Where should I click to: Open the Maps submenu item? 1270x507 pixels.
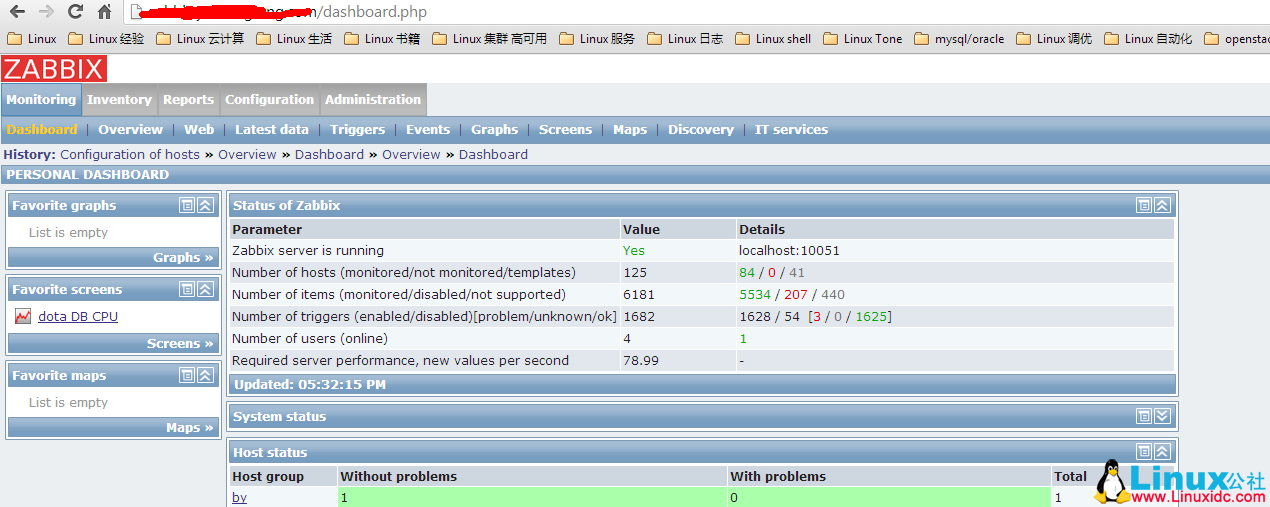[630, 129]
